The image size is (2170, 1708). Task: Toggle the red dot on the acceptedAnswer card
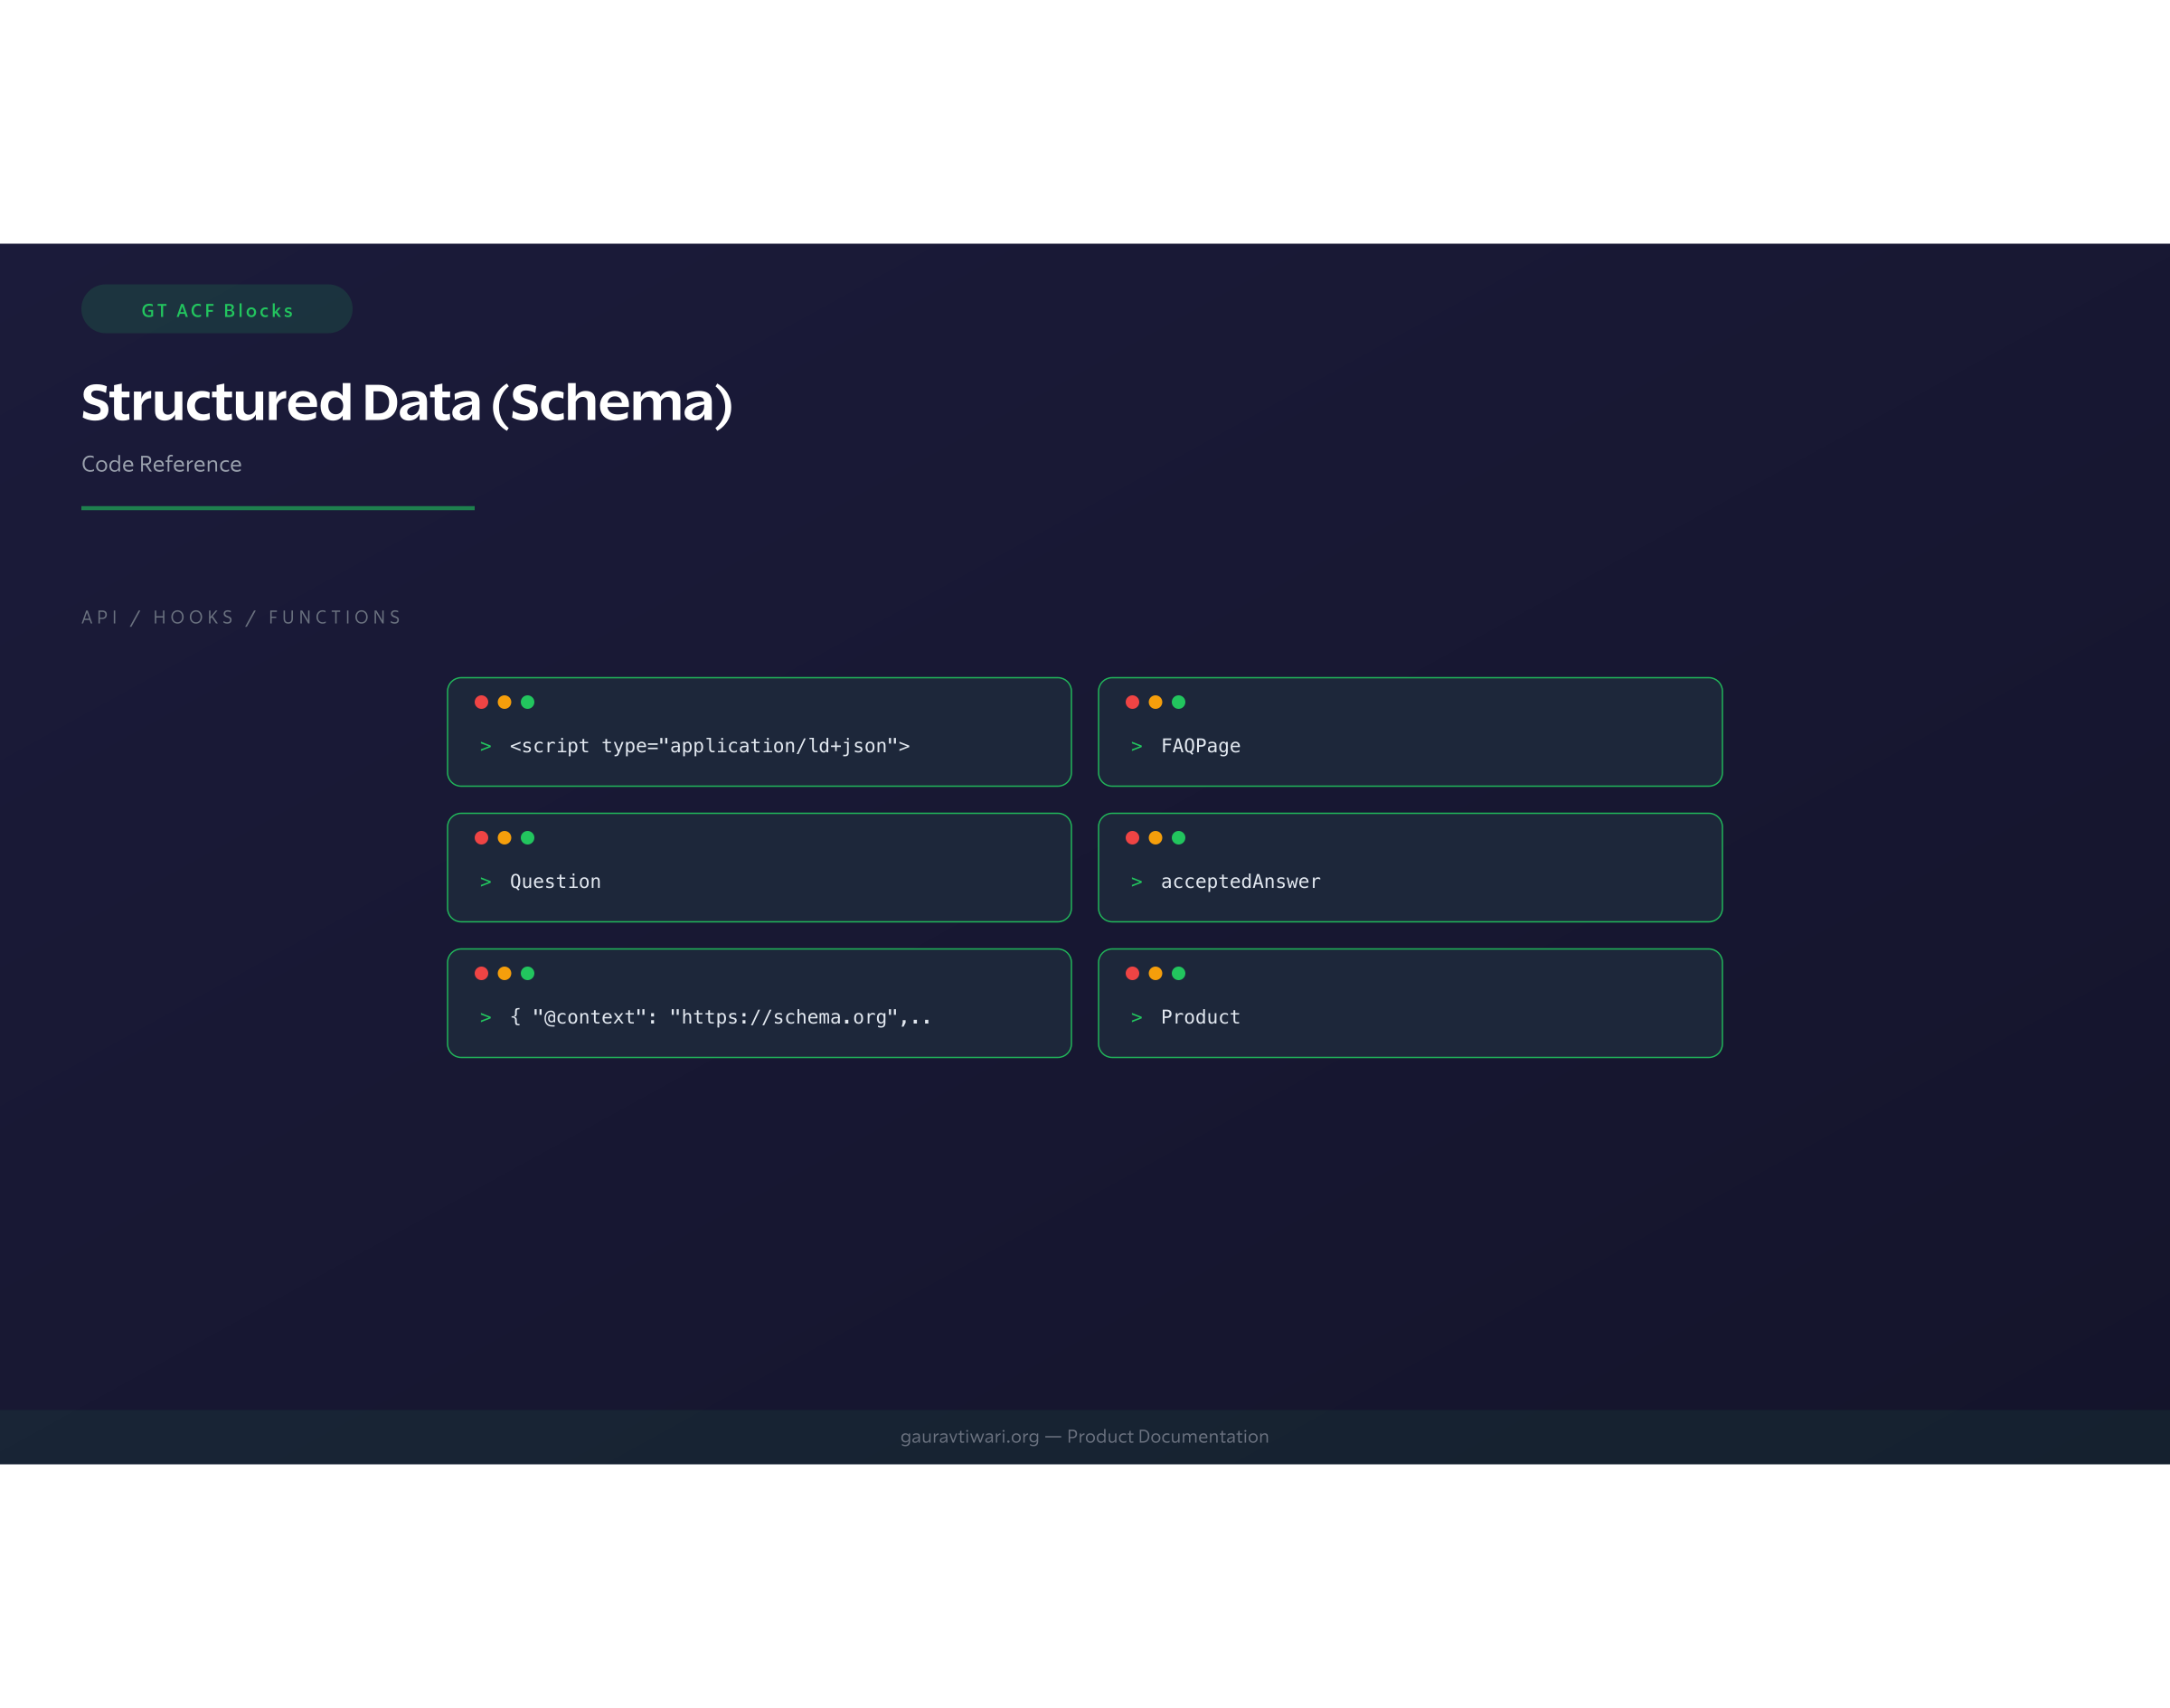[1131, 838]
